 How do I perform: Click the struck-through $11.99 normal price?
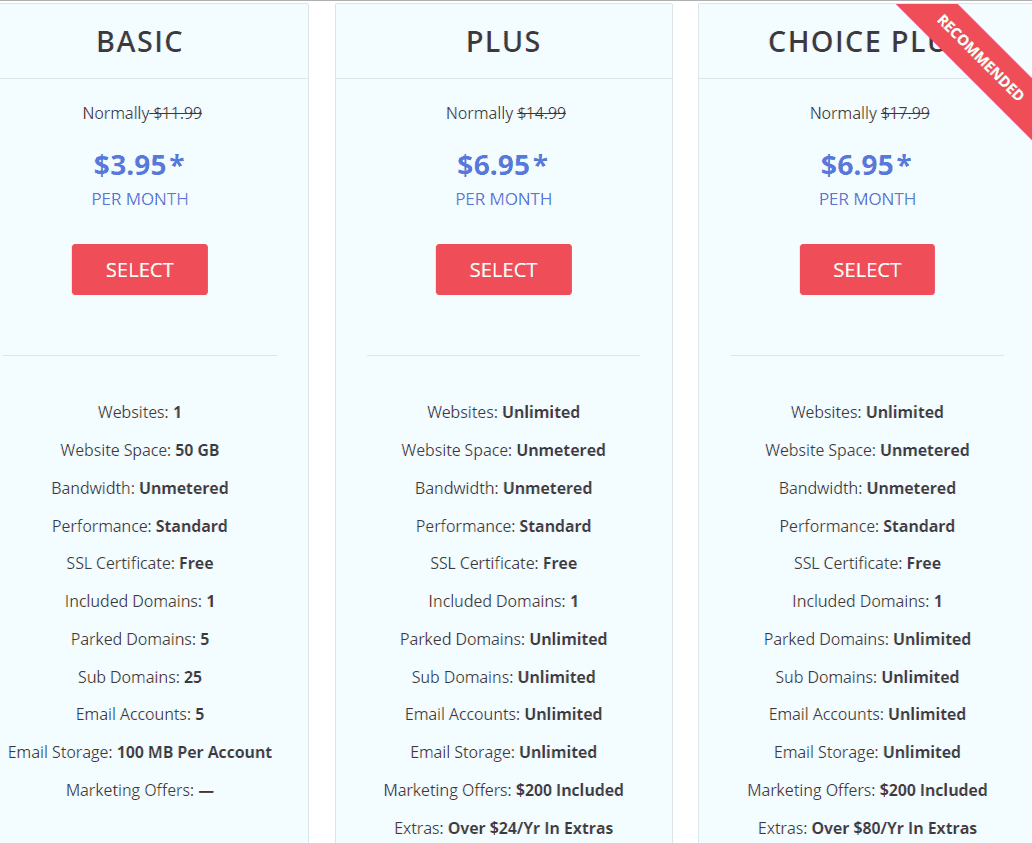click(178, 113)
